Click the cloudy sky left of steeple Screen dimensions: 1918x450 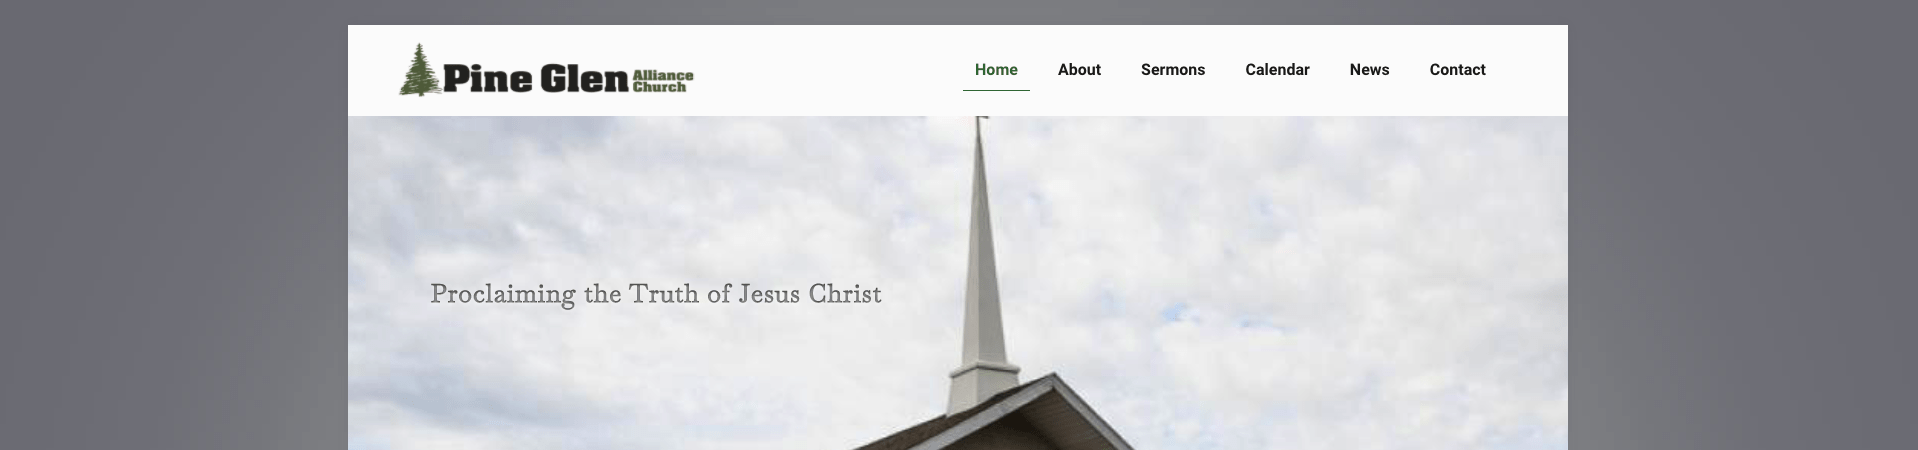pyautogui.click(x=650, y=200)
